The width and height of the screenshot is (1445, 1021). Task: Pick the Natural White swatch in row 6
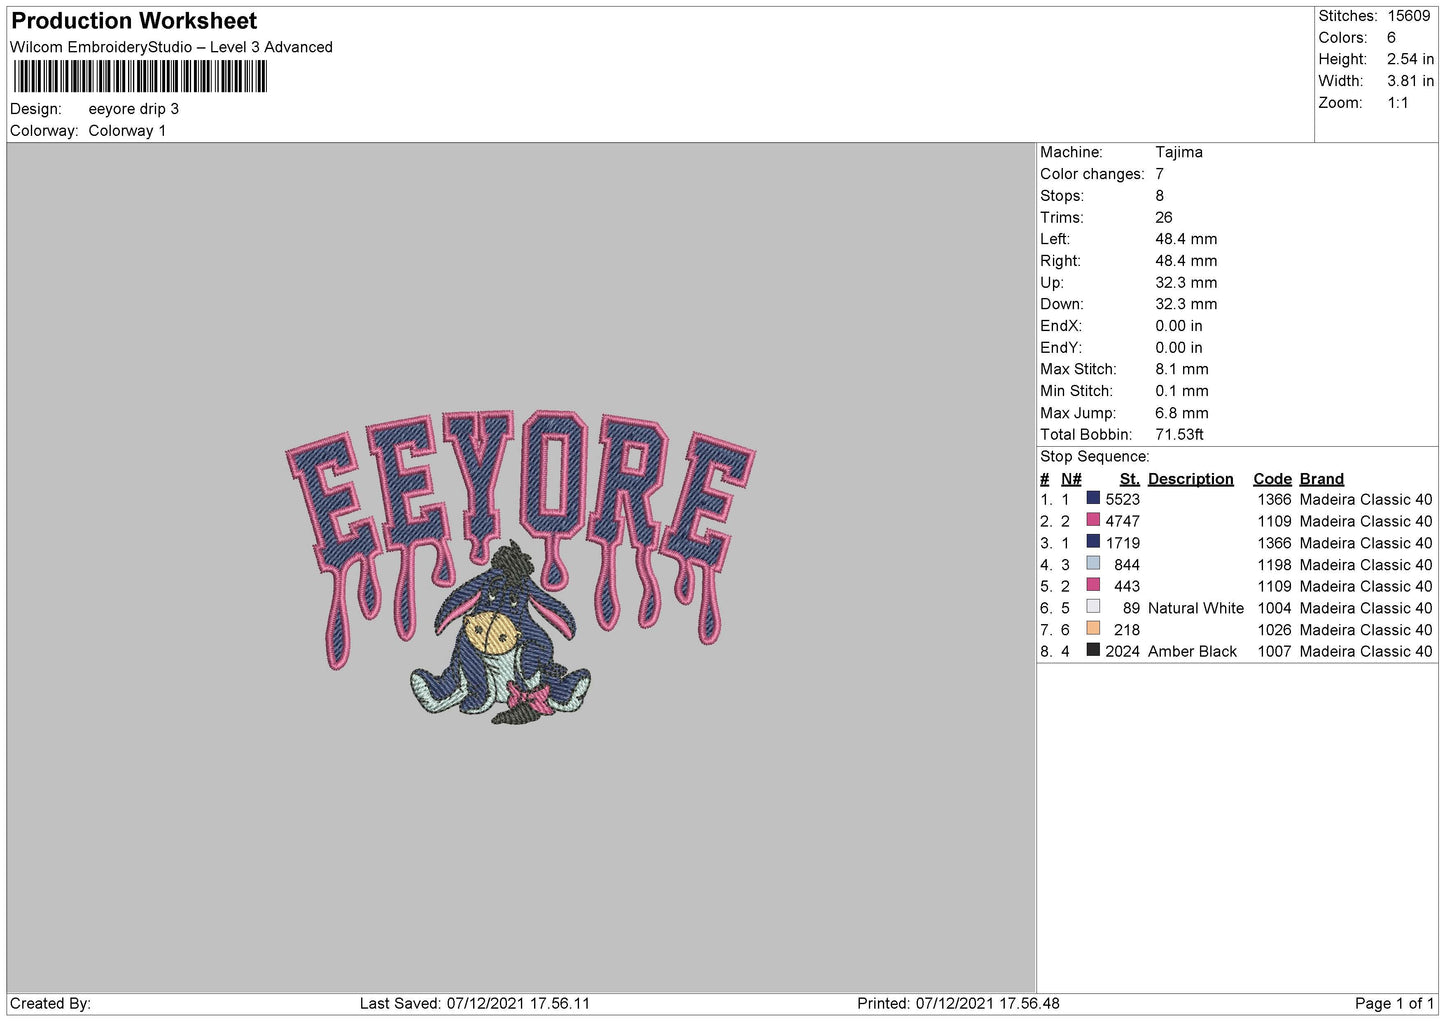coord(1093,607)
